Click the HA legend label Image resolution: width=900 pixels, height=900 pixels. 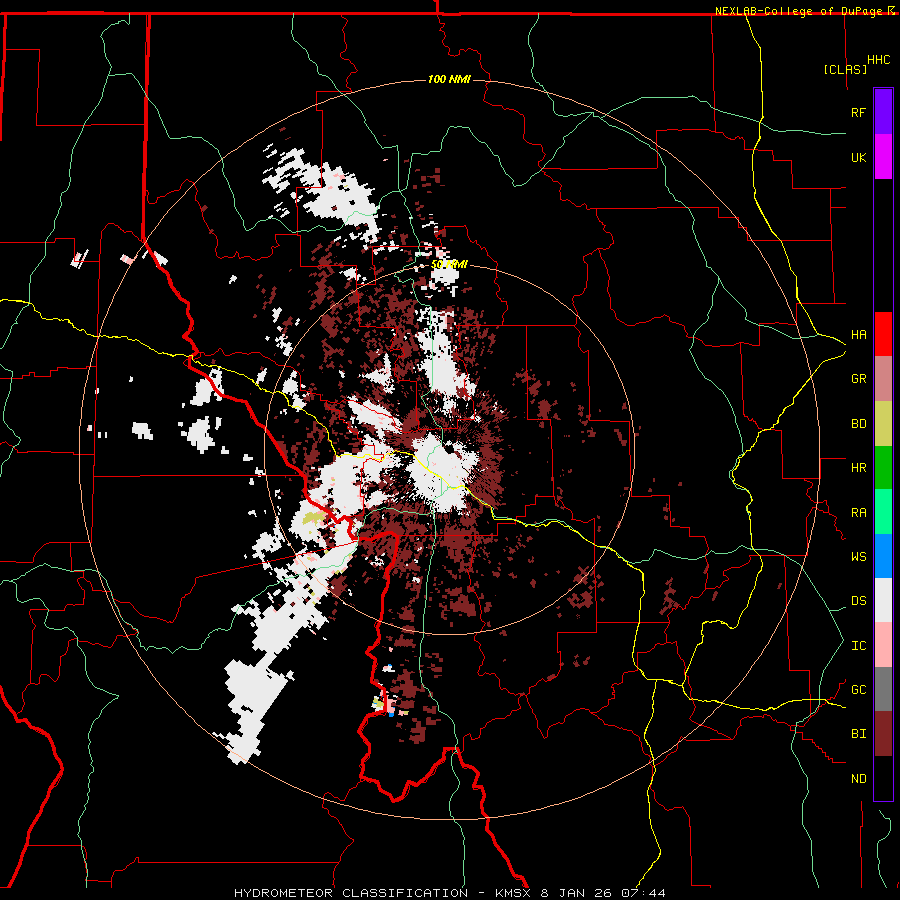tap(858, 335)
